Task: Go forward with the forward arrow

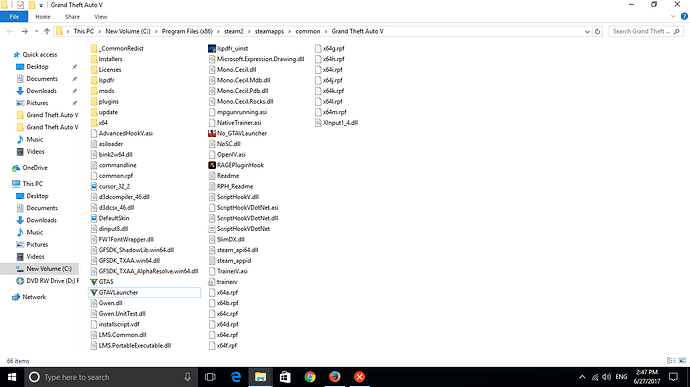Action: point(24,31)
